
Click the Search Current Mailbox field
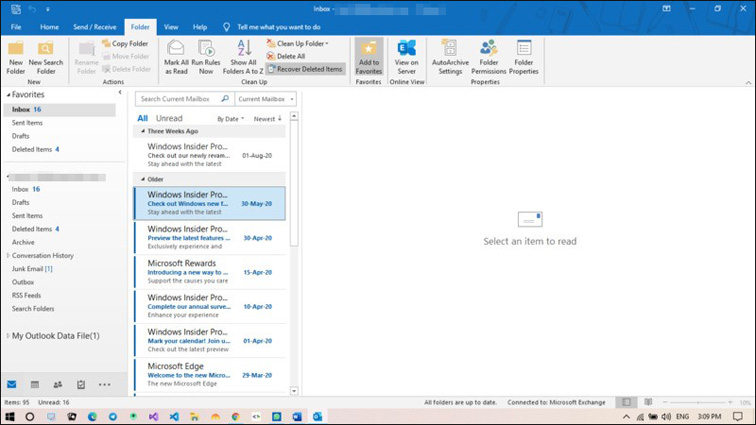(185, 99)
